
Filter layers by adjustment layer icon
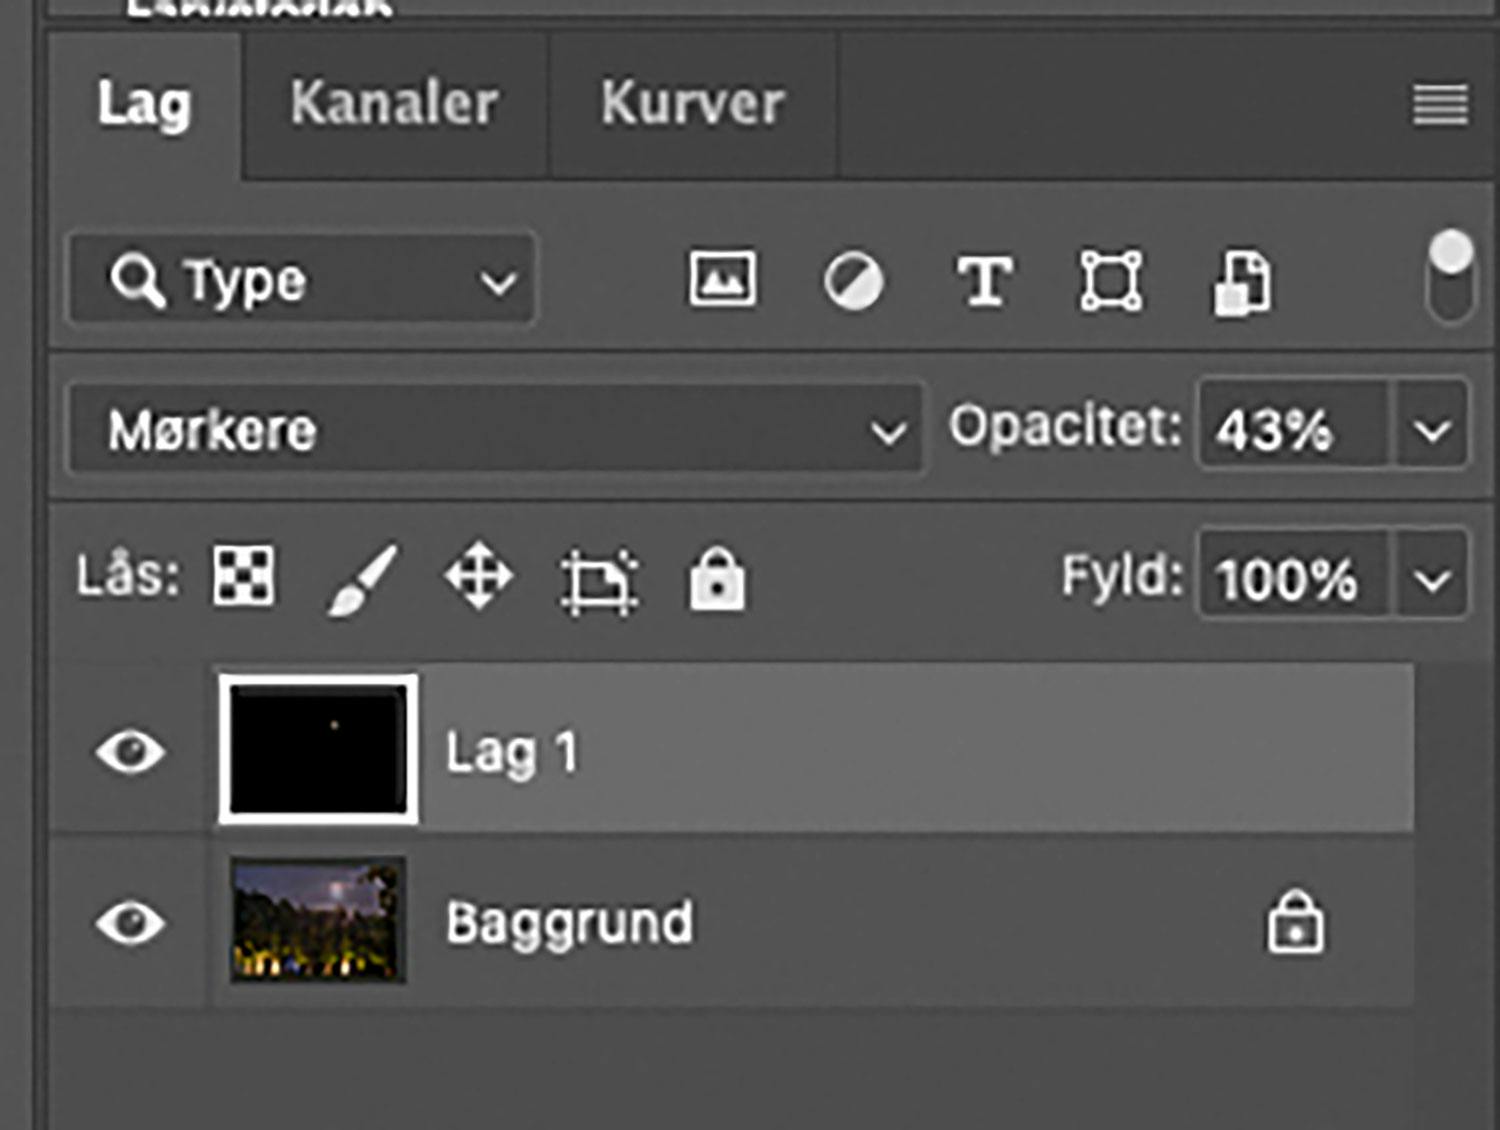pos(853,281)
